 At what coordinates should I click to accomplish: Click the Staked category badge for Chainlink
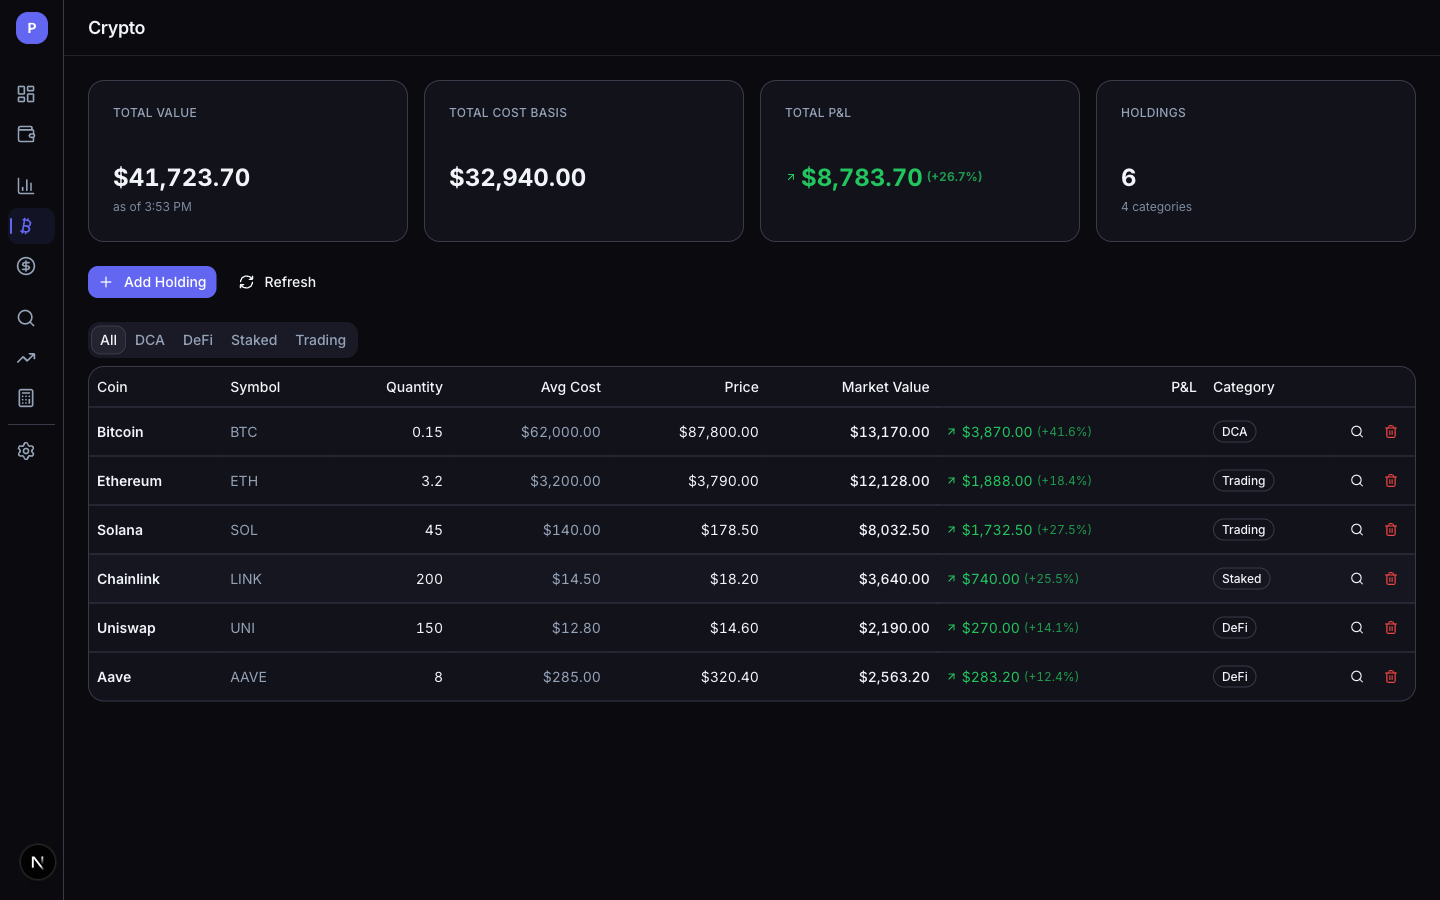1241,579
